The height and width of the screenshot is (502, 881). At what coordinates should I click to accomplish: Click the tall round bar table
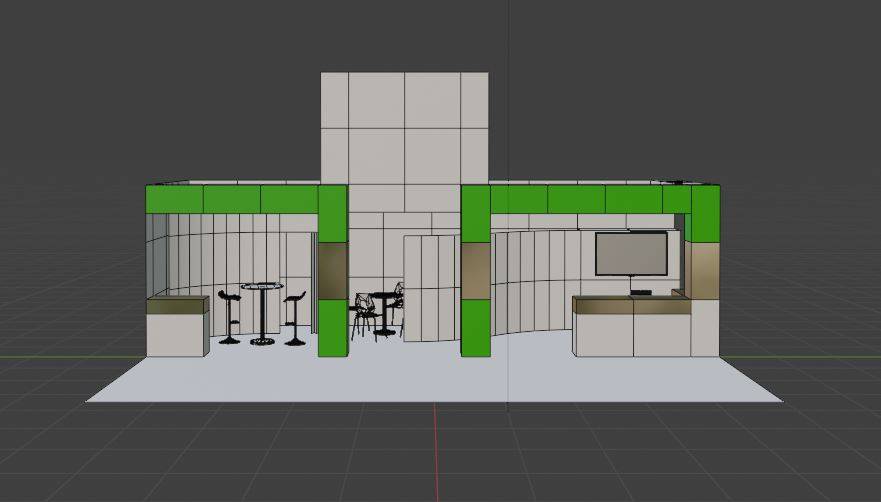pos(262,313)
